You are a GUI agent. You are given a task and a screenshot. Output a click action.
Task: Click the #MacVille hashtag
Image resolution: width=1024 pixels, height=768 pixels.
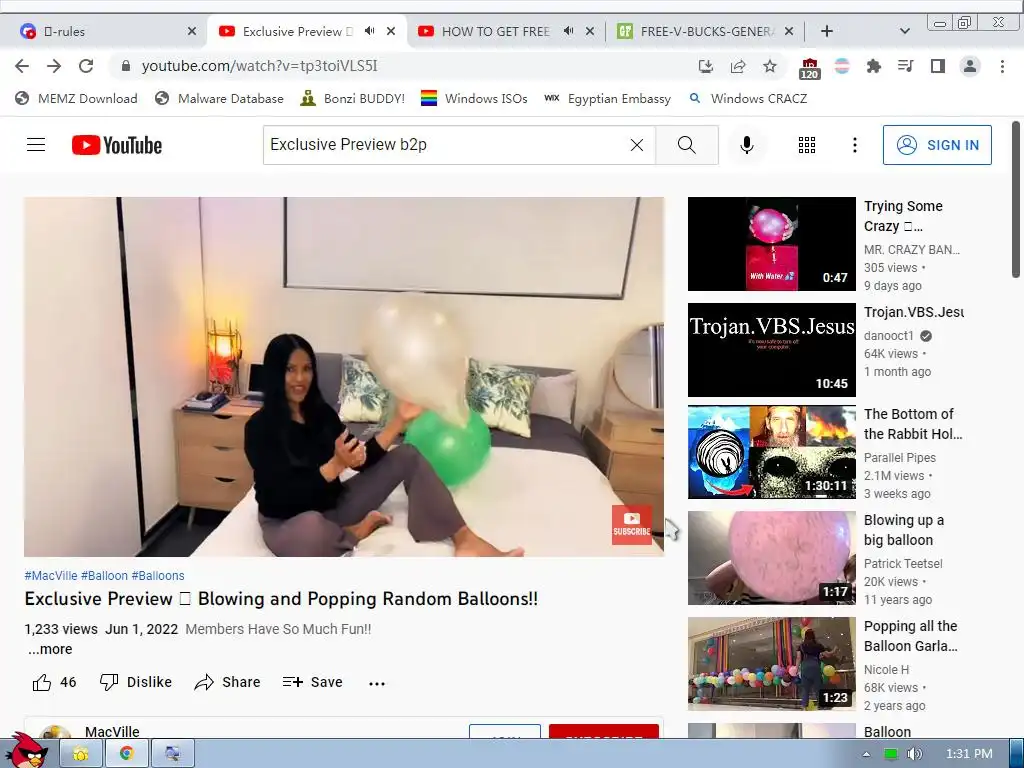pyautogui.click(x=51, y=575)
